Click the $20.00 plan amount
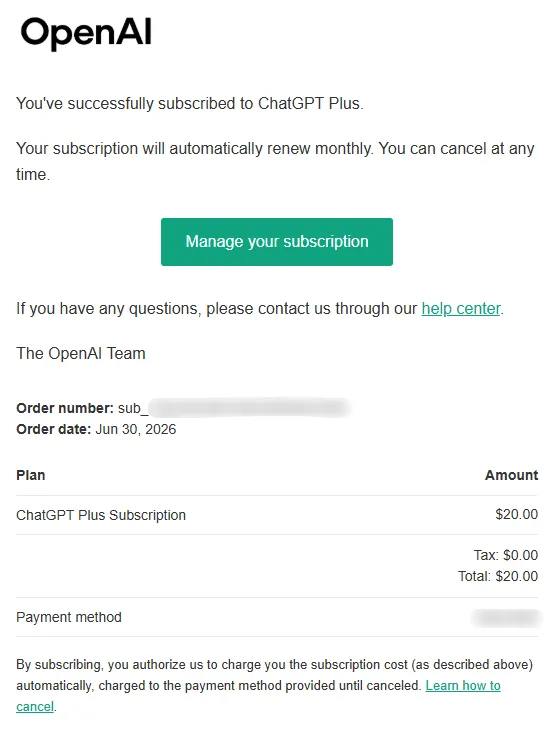 click(x=516, y=514)
